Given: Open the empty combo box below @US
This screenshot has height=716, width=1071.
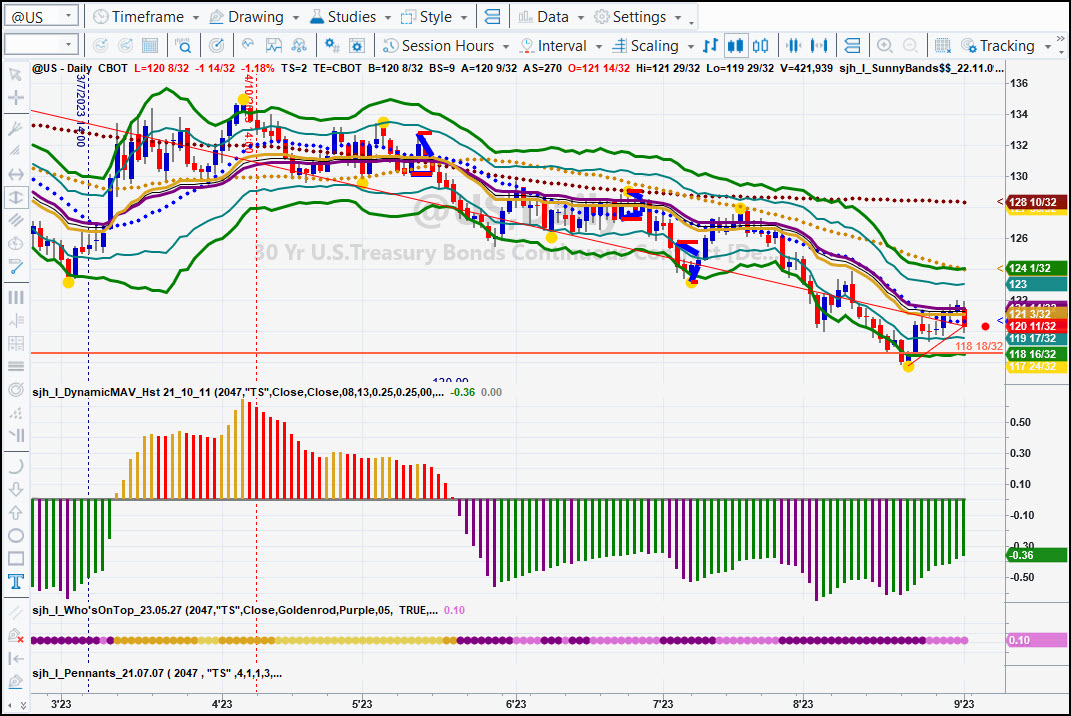Looking at the screenshot, I should click(41, 45).
